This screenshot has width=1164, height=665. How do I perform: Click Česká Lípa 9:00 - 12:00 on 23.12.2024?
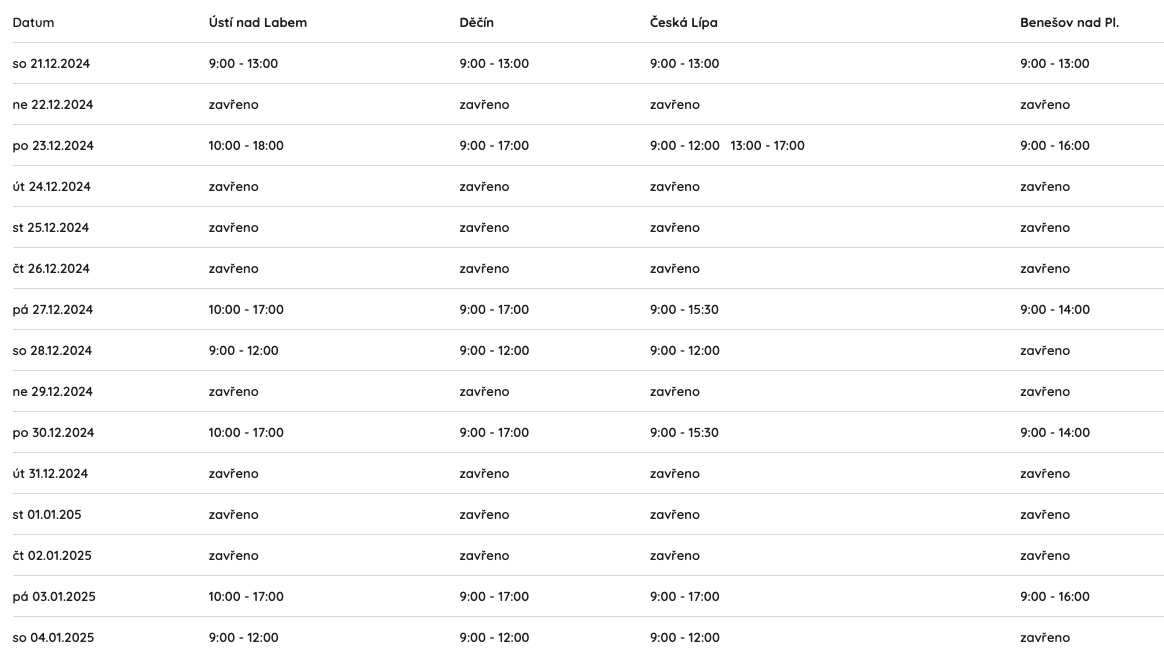click(x=684, y=145)
